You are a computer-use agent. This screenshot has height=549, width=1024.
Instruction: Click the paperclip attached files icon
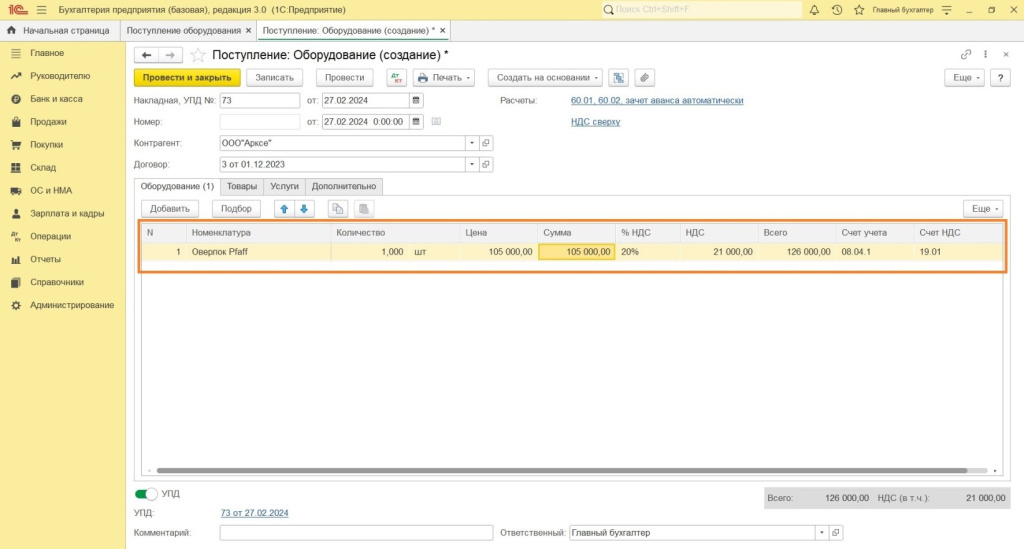tap(645, 77)
